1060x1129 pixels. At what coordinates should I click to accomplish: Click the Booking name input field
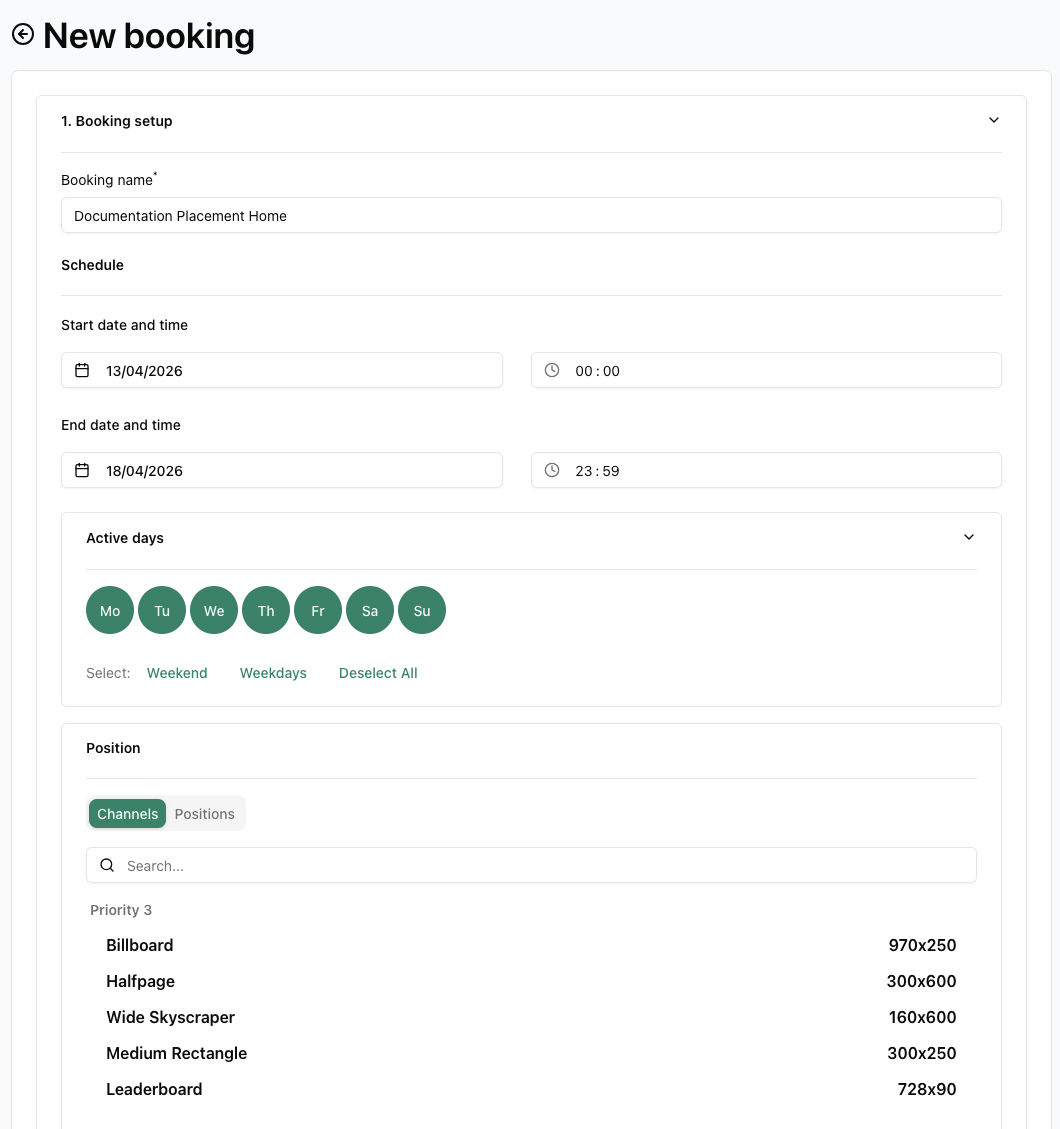(x=531, y=215)
